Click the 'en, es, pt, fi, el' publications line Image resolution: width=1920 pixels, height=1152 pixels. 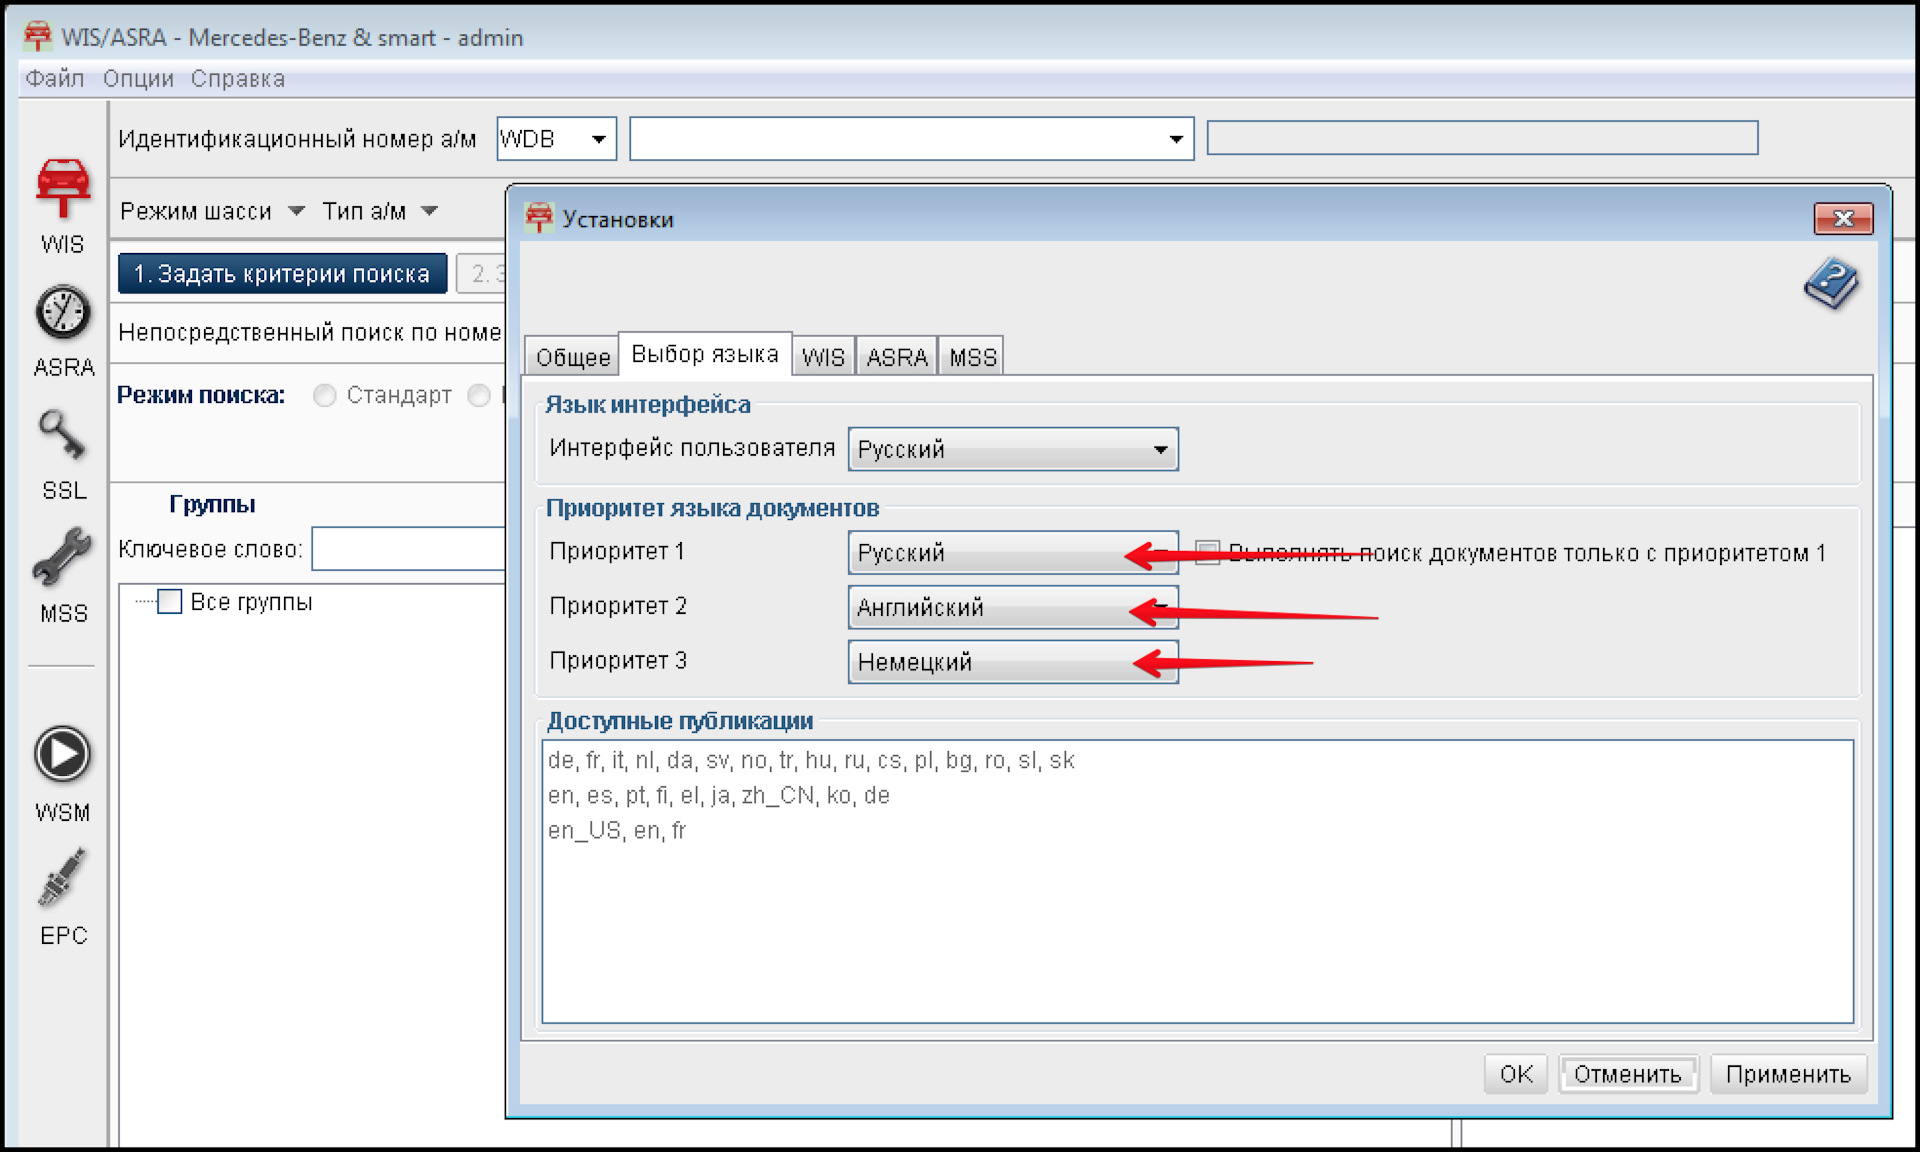[x=718, y=796]
